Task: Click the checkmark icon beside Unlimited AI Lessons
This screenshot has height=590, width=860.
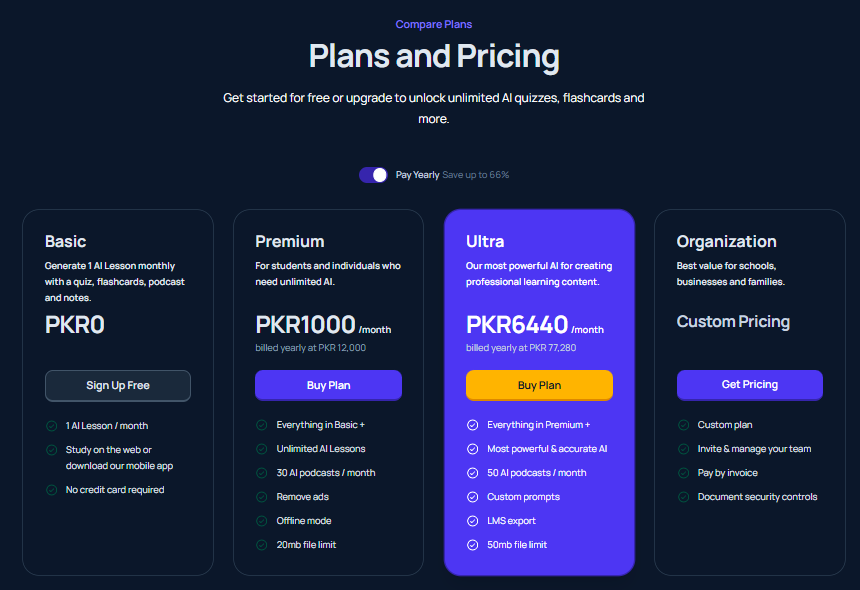Action: [x=262, y=449]
